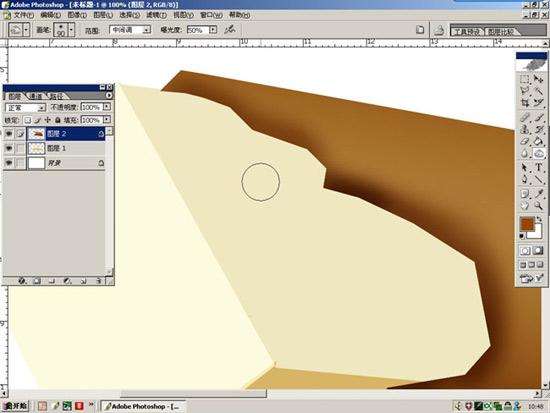550x413 pixels.
Task: Select the Rectangular Marquee tool
Action: [x=525, y=79]
